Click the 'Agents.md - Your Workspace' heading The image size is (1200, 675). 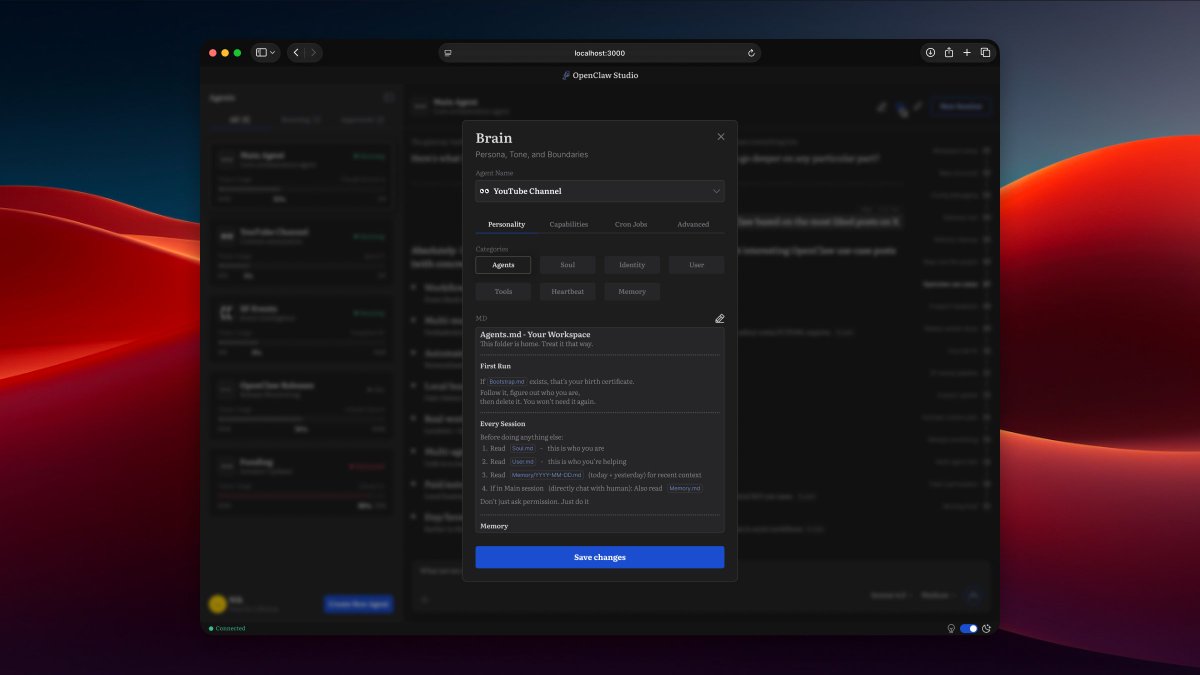tap(535, 334)
